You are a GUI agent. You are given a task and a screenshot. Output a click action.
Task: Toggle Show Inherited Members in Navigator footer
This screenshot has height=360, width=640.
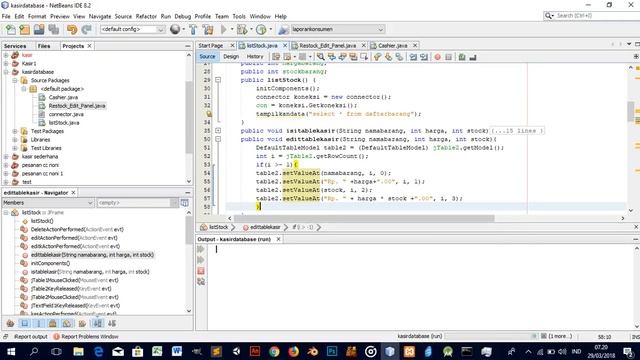point(11,324)
